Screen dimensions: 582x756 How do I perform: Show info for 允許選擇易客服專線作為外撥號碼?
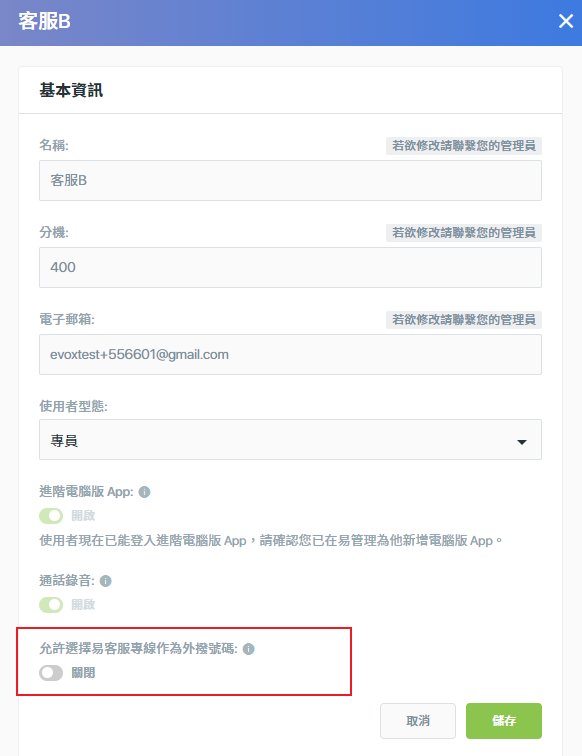point(248,649)
